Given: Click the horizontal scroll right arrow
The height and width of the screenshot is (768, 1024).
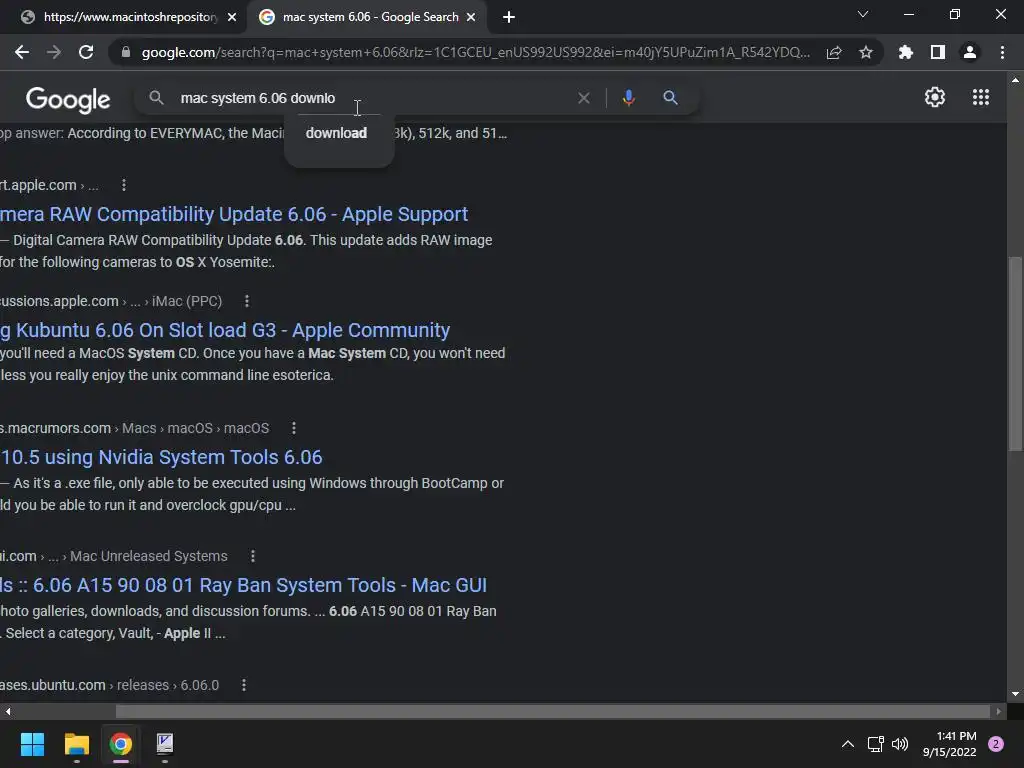Looking at the screenshot, I should point(998,711).
